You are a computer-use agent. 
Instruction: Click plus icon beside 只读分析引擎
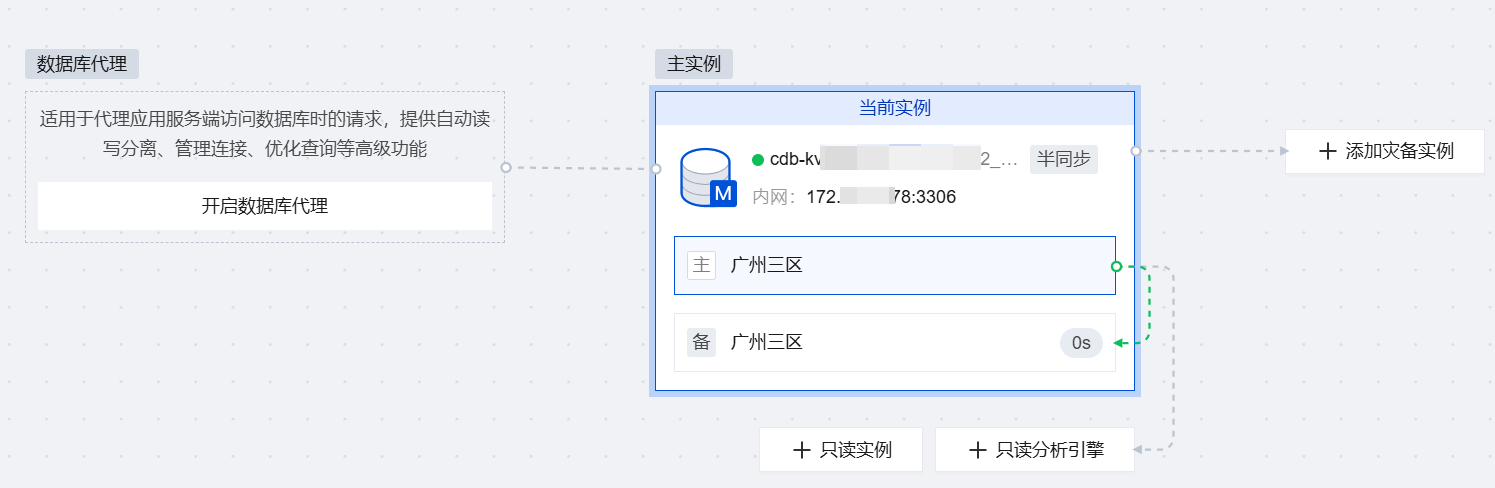tap(978, 450)
